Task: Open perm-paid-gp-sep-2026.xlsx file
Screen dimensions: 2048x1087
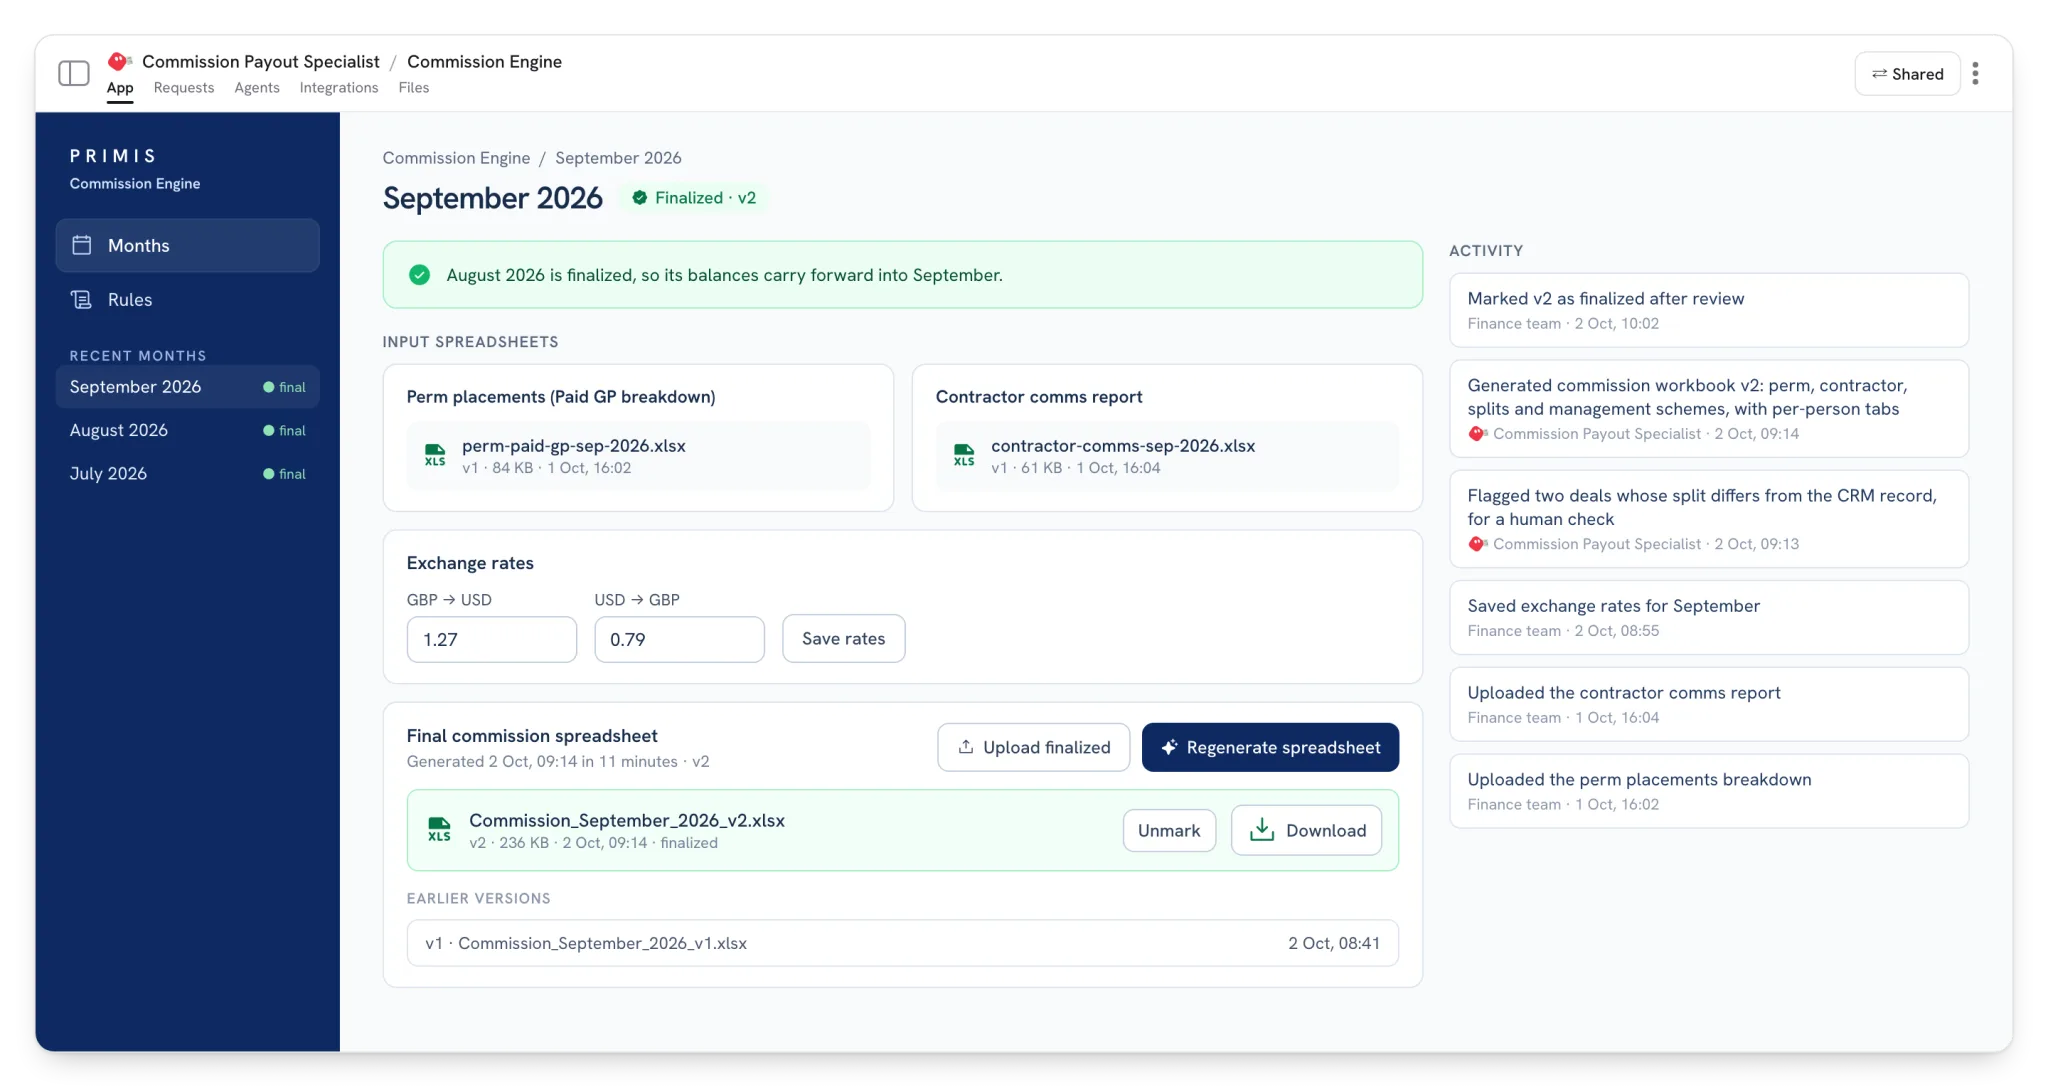Action: pos(638,456)
